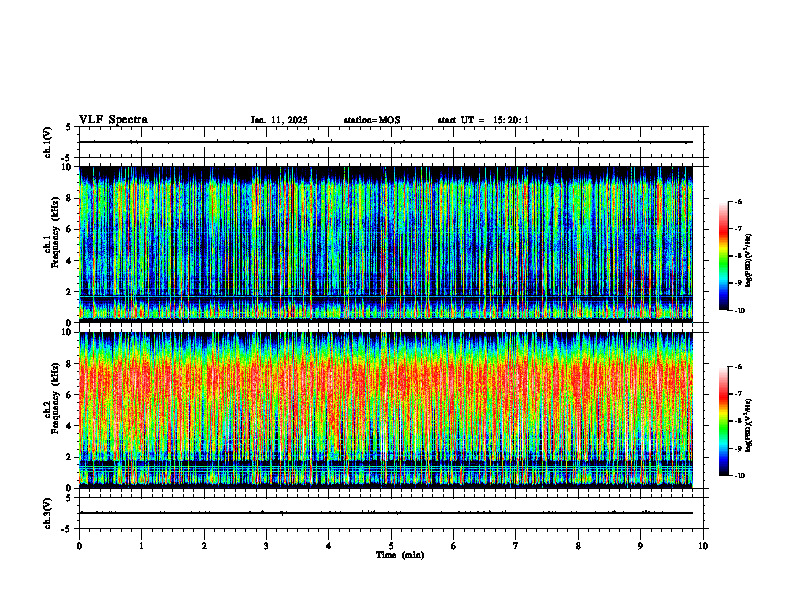Click the ch.1 spectrogram color bar
Screen dimensions: 792x612
pyautogui.click(x=724, y=256)
